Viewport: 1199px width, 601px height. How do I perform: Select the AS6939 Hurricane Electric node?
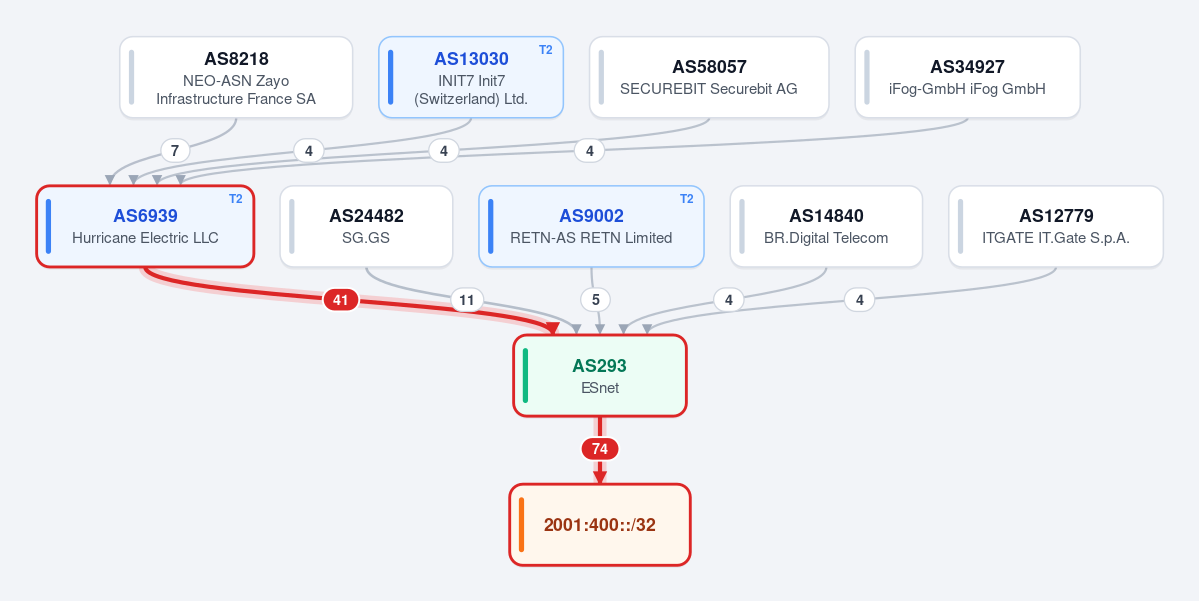click(145, 226)
